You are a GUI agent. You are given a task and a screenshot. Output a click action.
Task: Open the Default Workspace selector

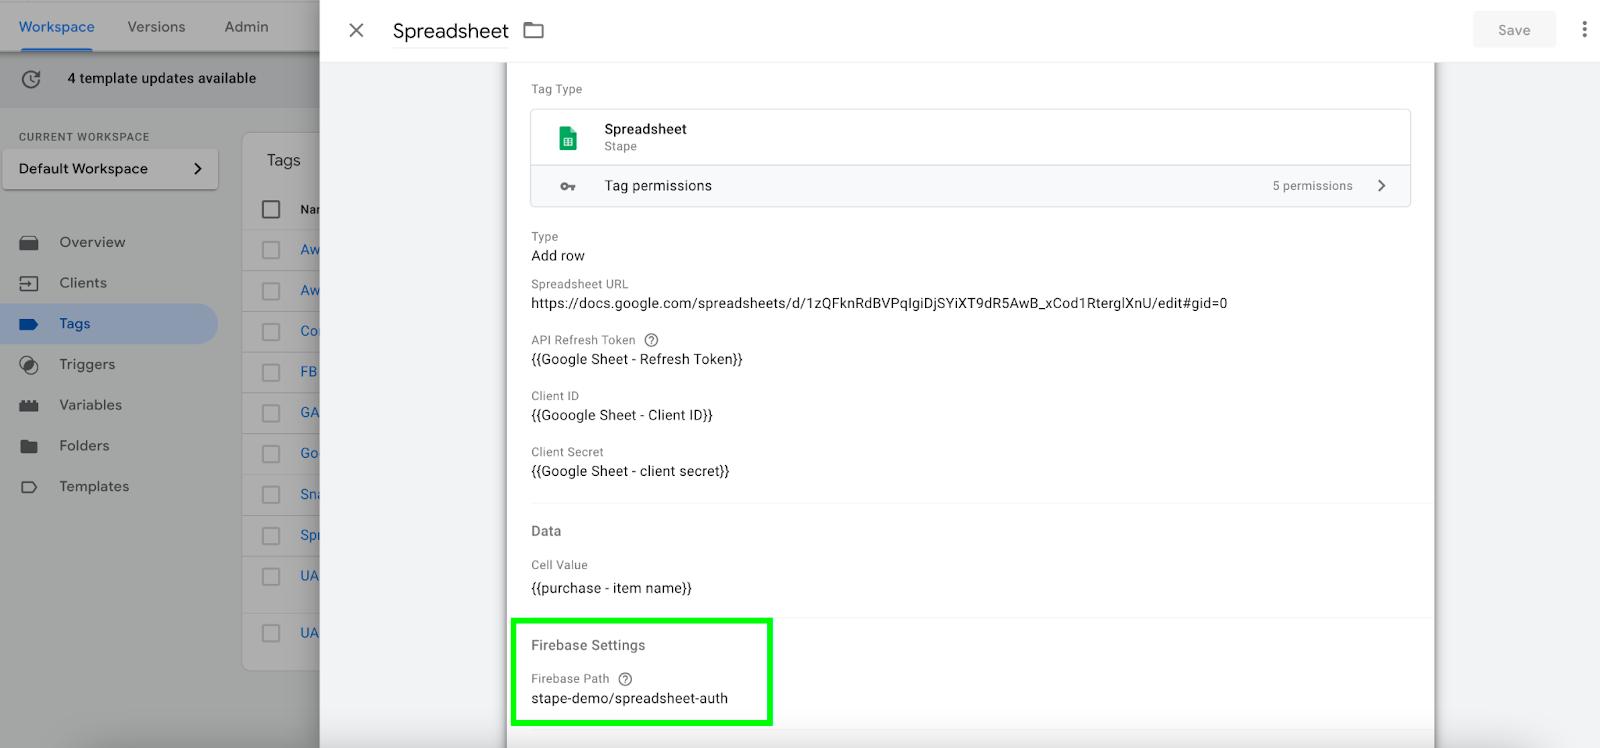click(x=110, y=169)
